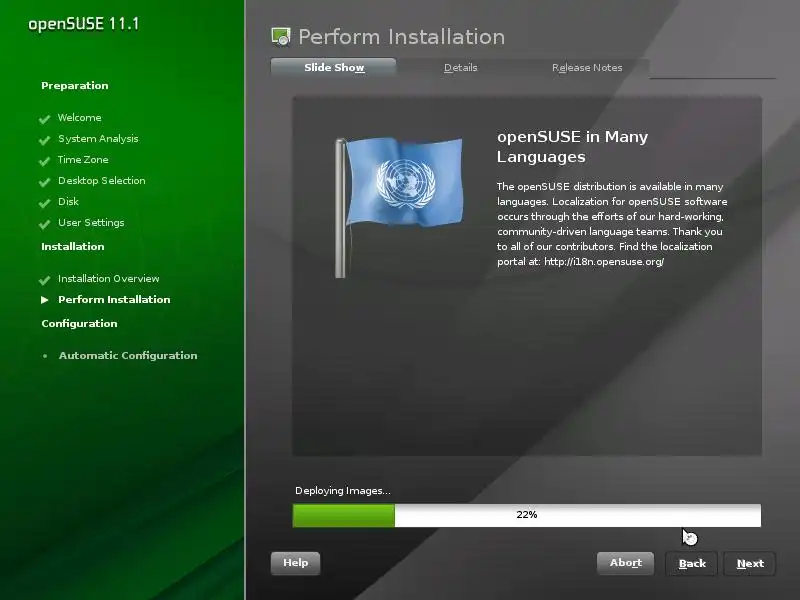Click the Deploying Images progress bar
800x600 pixels.
[527, 515]
